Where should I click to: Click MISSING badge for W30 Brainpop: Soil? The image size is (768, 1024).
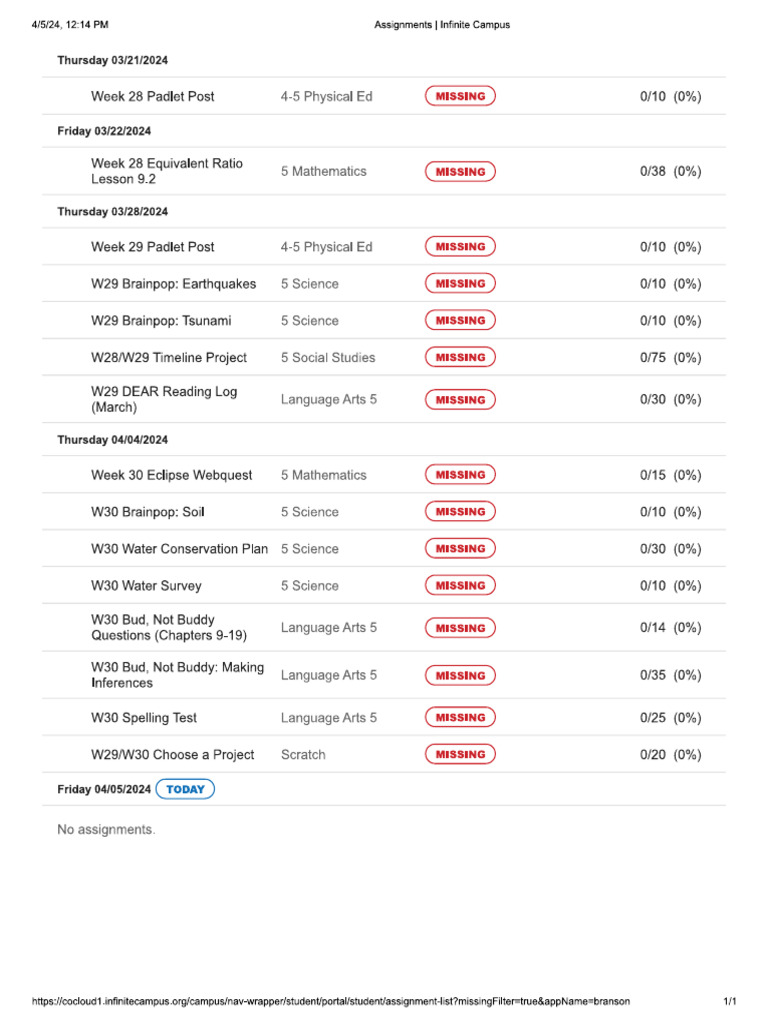[460, 512]
